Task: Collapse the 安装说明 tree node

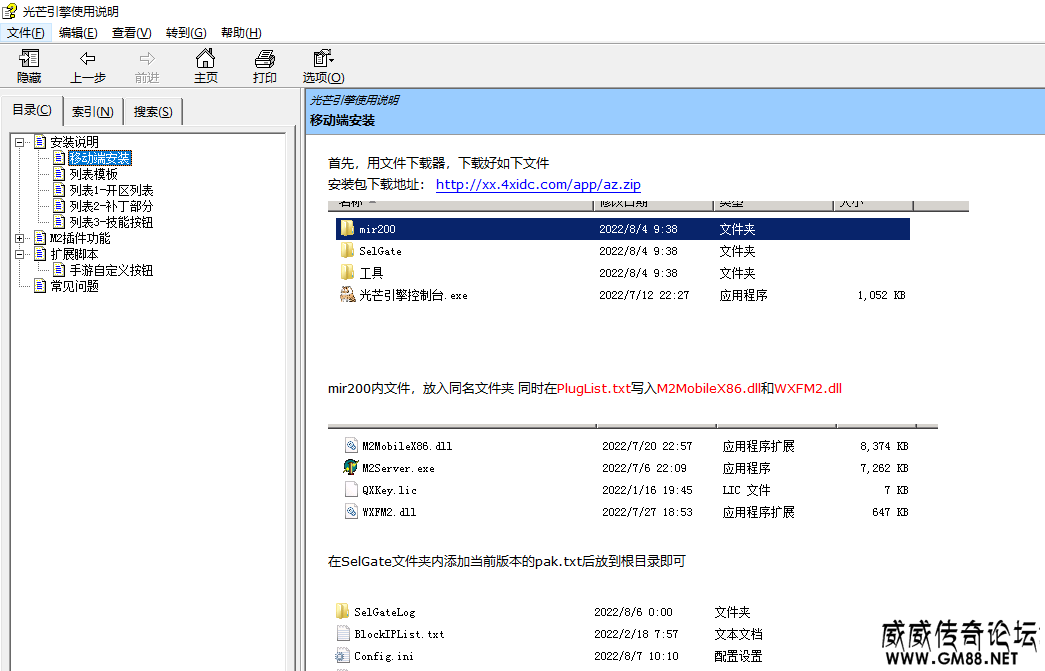Action: tap(20, 142)
